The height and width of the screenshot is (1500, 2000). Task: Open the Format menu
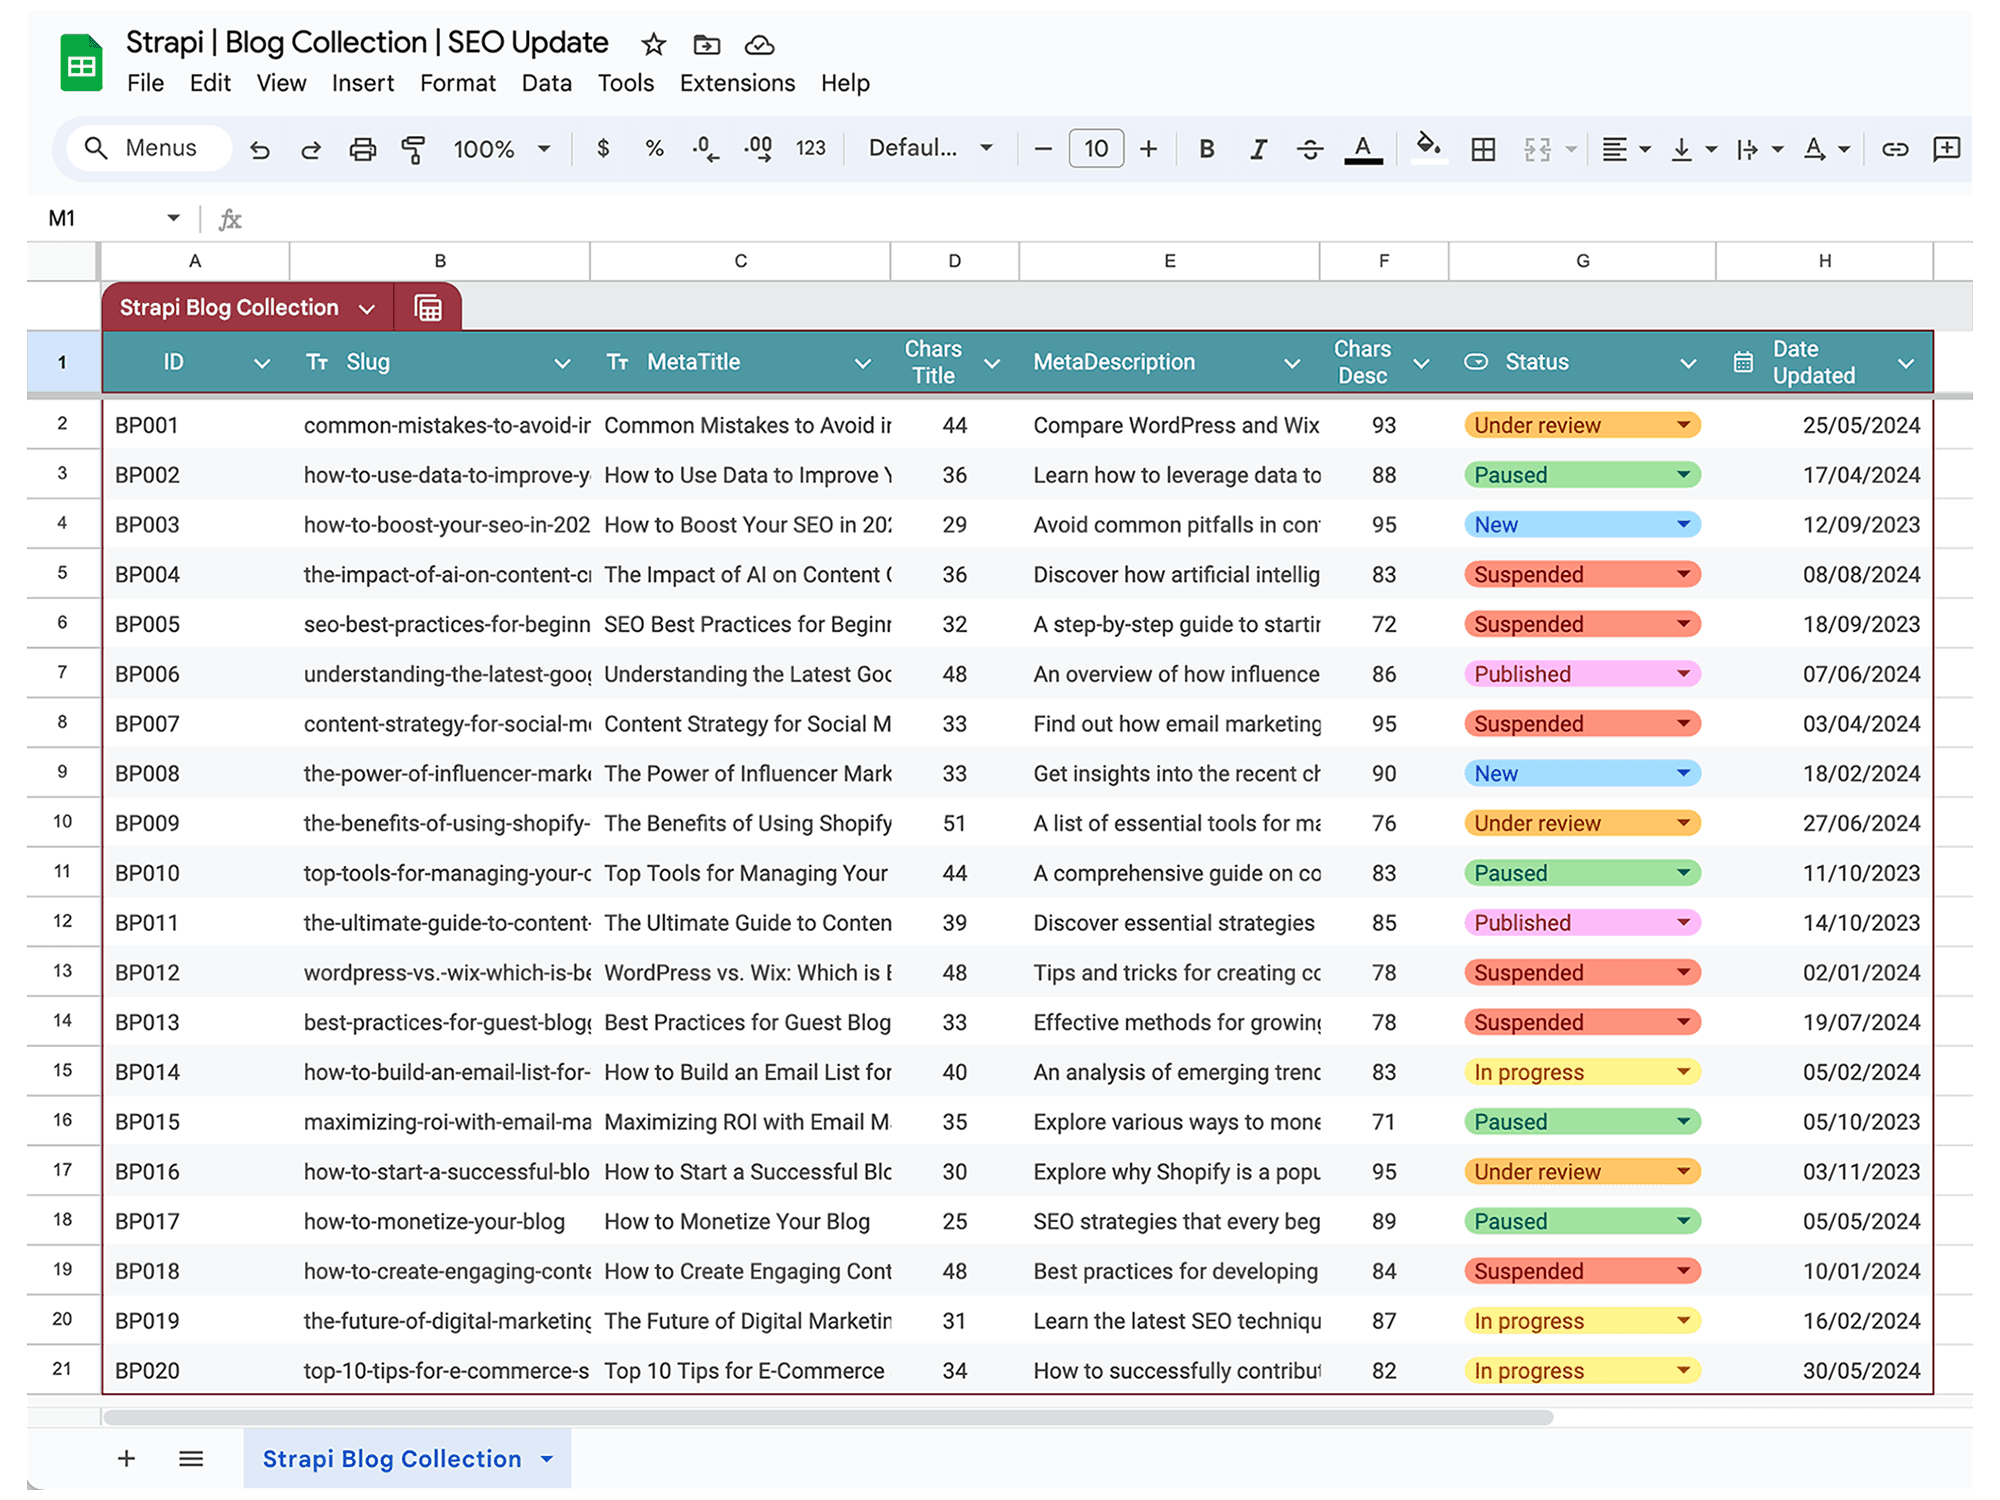click(x=458, y=83)
